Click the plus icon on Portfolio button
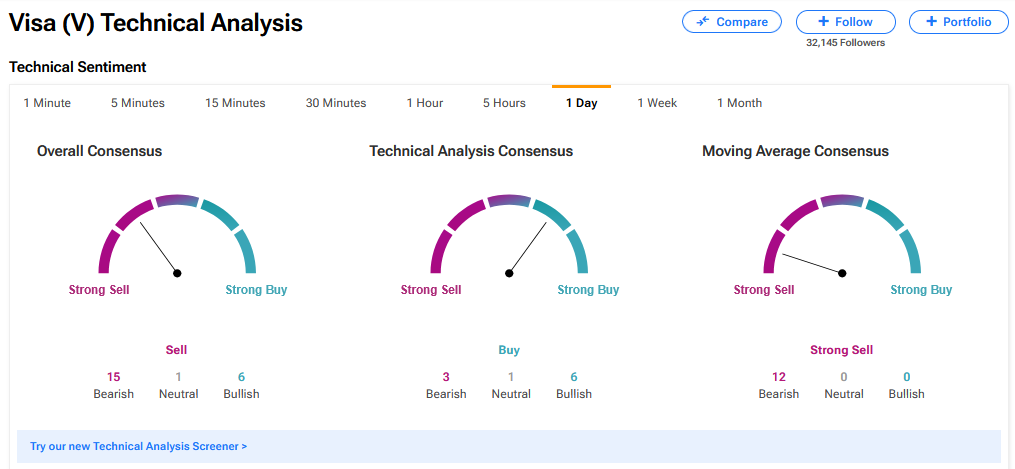This screenshot has height=469, width=1015. coord(931,22)
